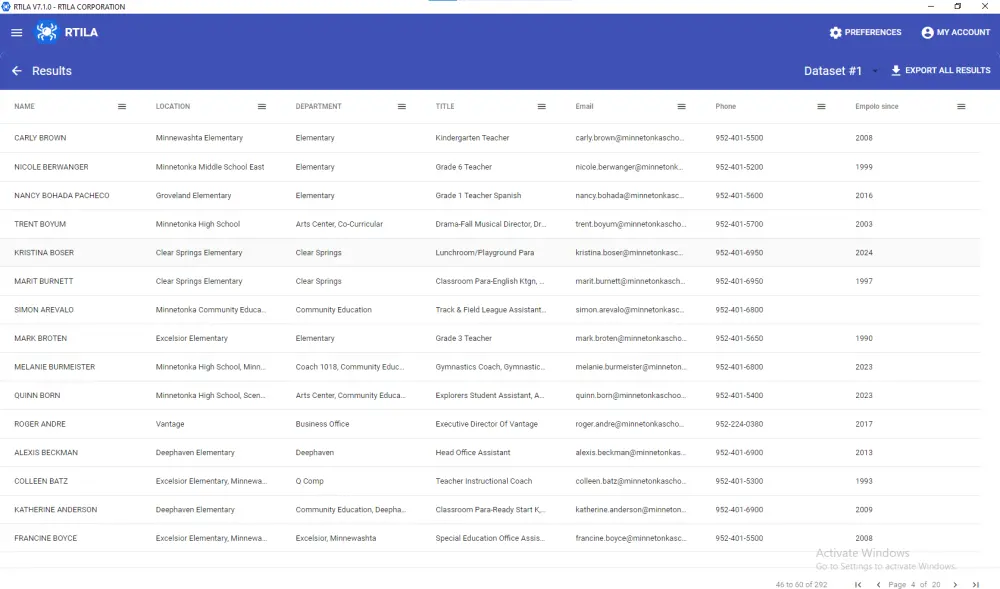Screen dimensions: 1000x589
Task: Jump to the first results page
Action: pyautogui.click(x=858, y=585)
